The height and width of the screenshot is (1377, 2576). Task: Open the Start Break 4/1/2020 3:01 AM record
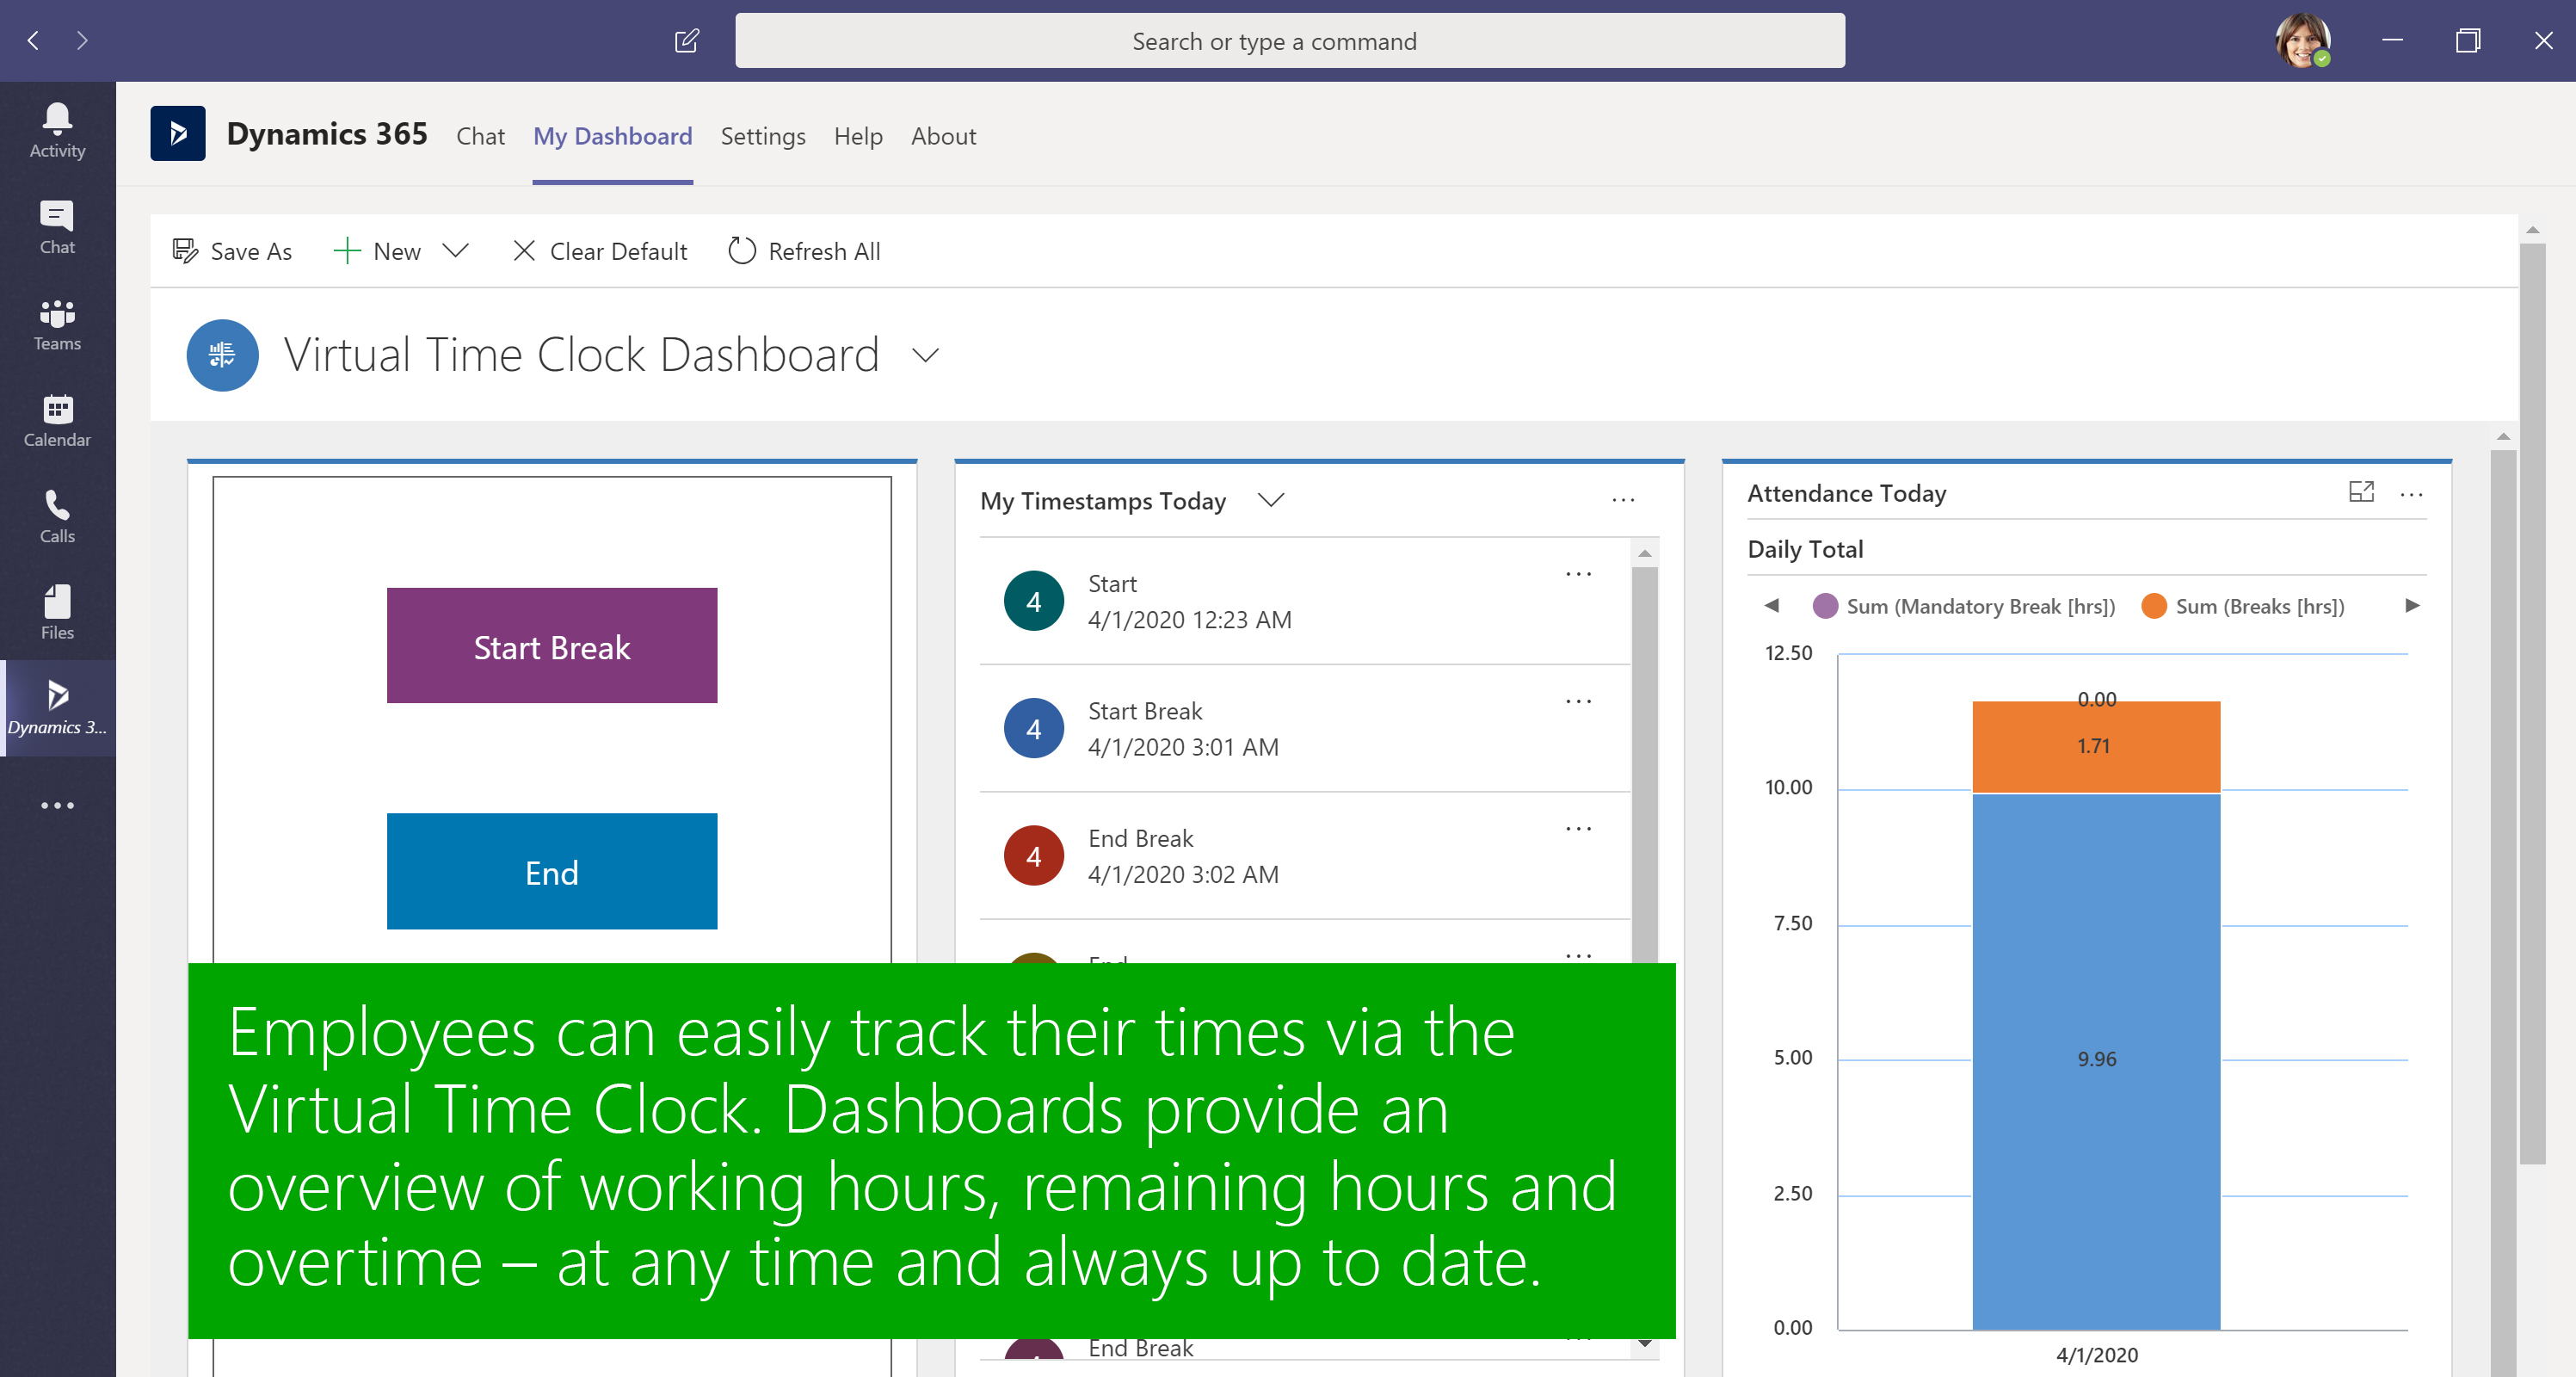pos(1305,729)
